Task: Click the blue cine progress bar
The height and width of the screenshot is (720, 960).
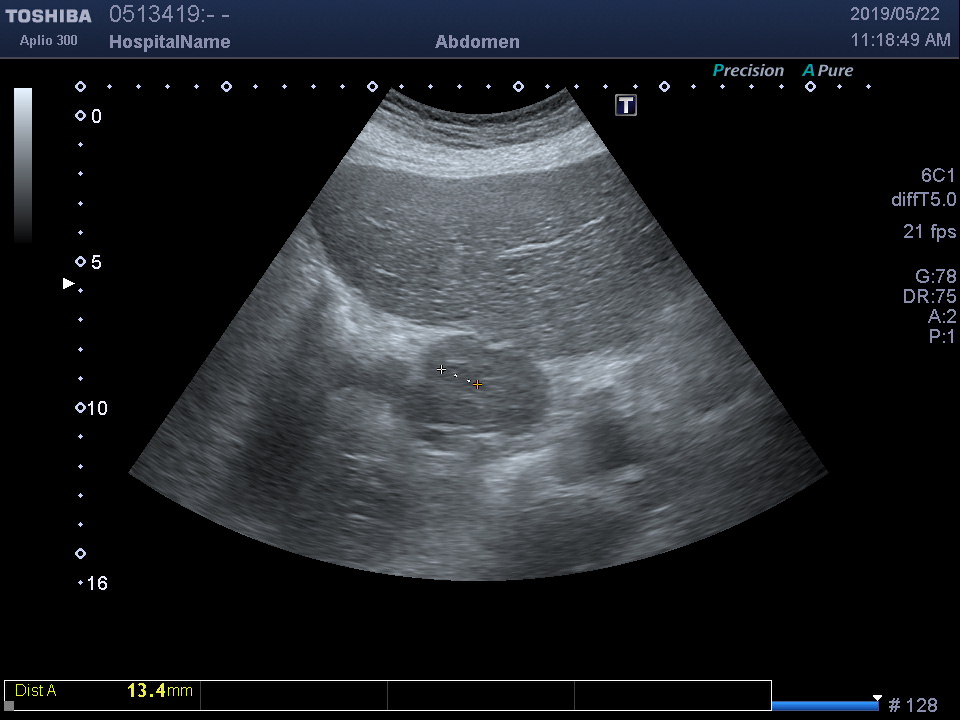Action: coord(824,706)
